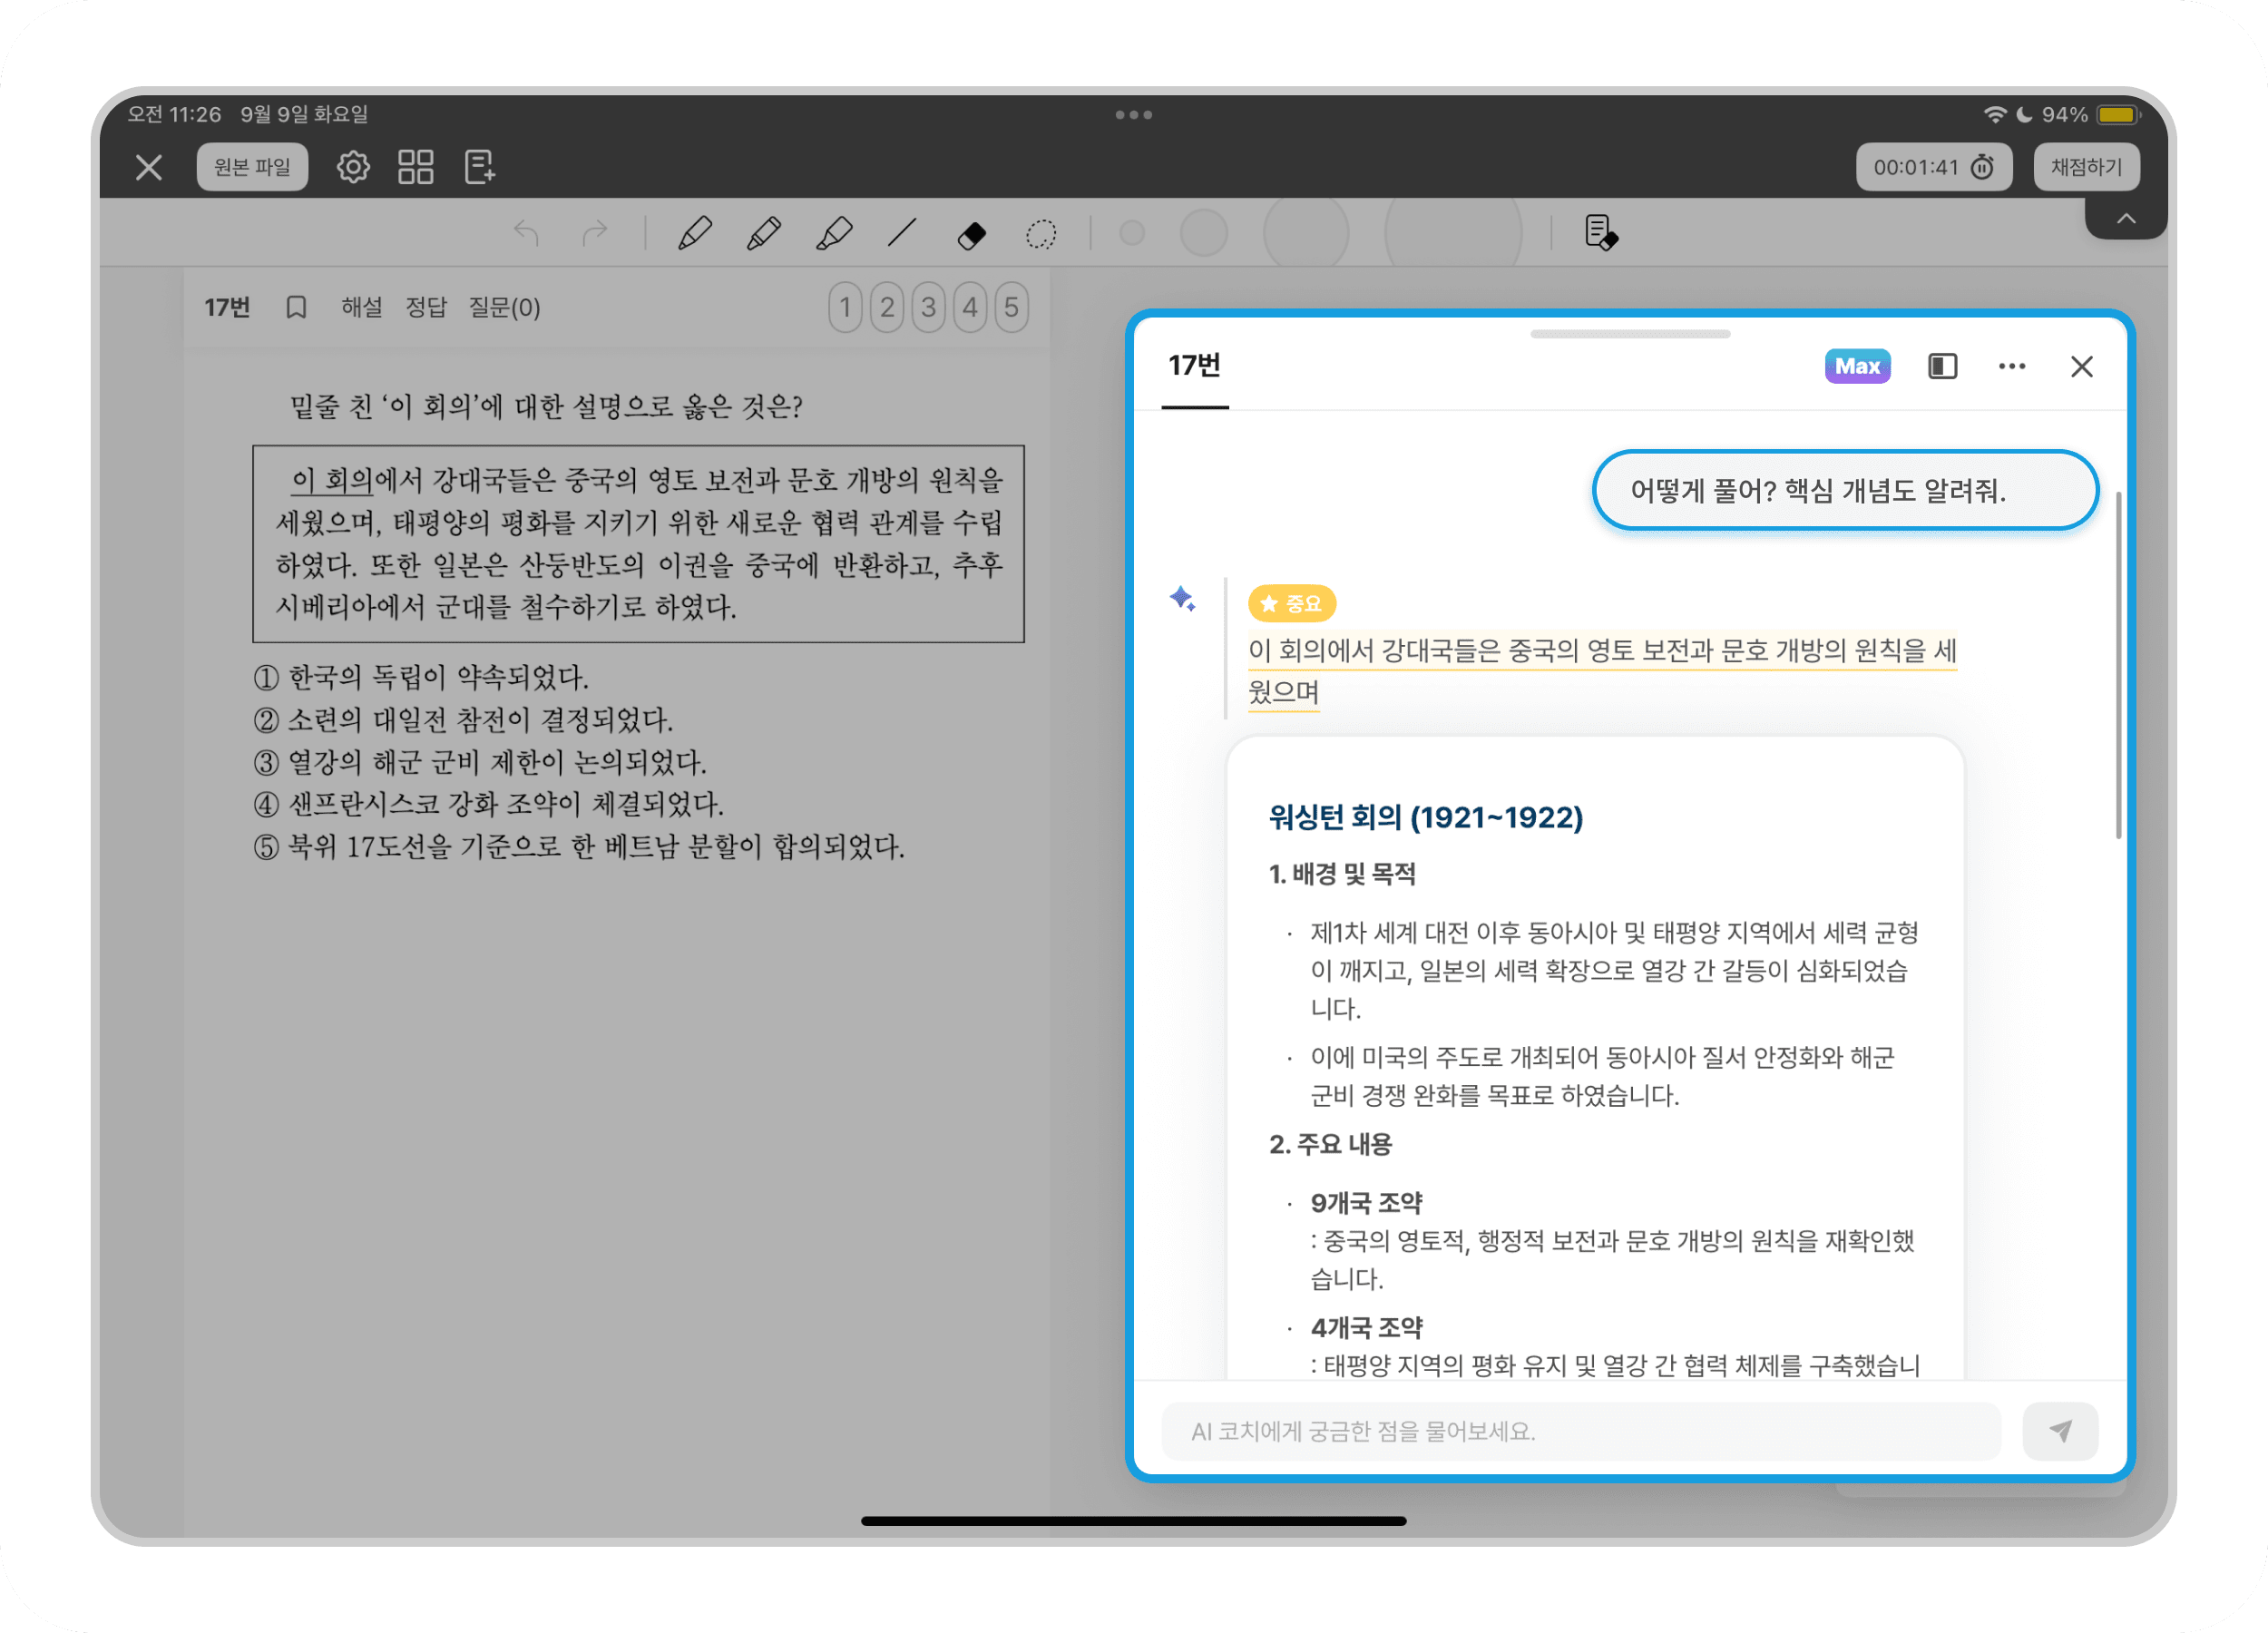Click the 4개국 조약 bullet heading
Image resolution: width=2268 pixels, height=1633 pixels.
click(1366, 1328)
